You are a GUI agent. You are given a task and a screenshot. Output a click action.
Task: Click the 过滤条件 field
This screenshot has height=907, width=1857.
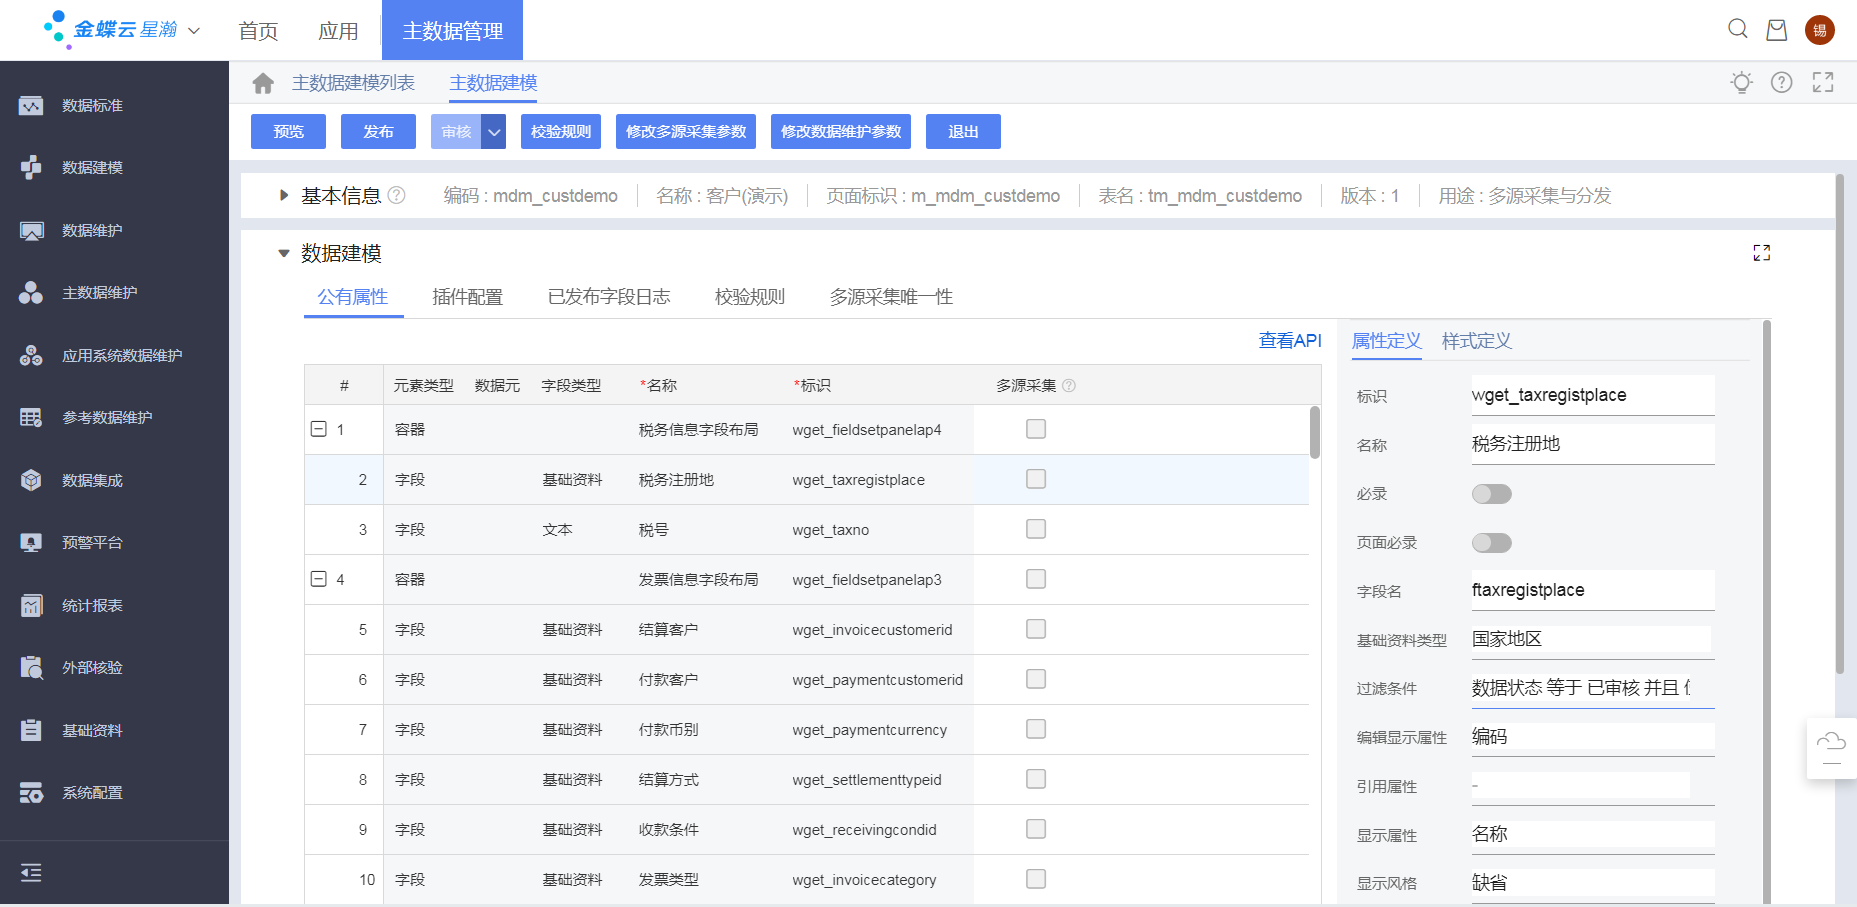click(1593, 688)
